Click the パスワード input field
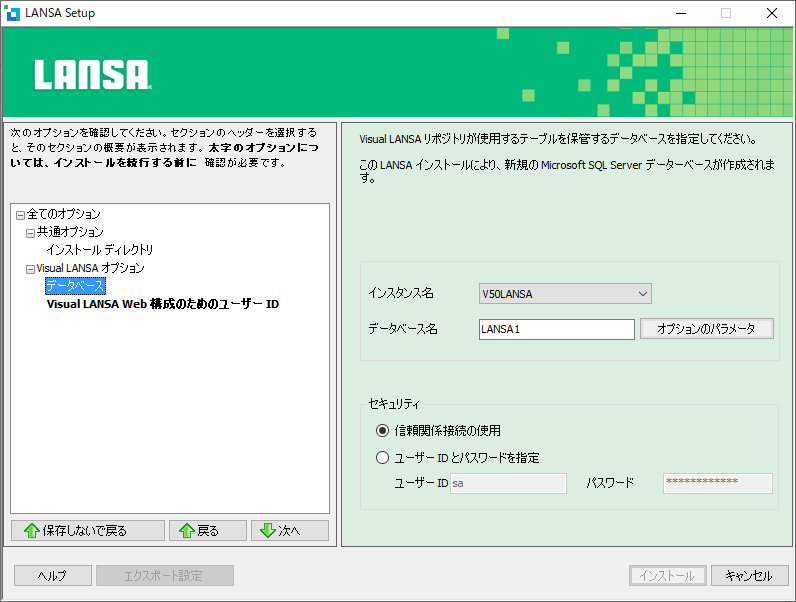 click(718, 483)
